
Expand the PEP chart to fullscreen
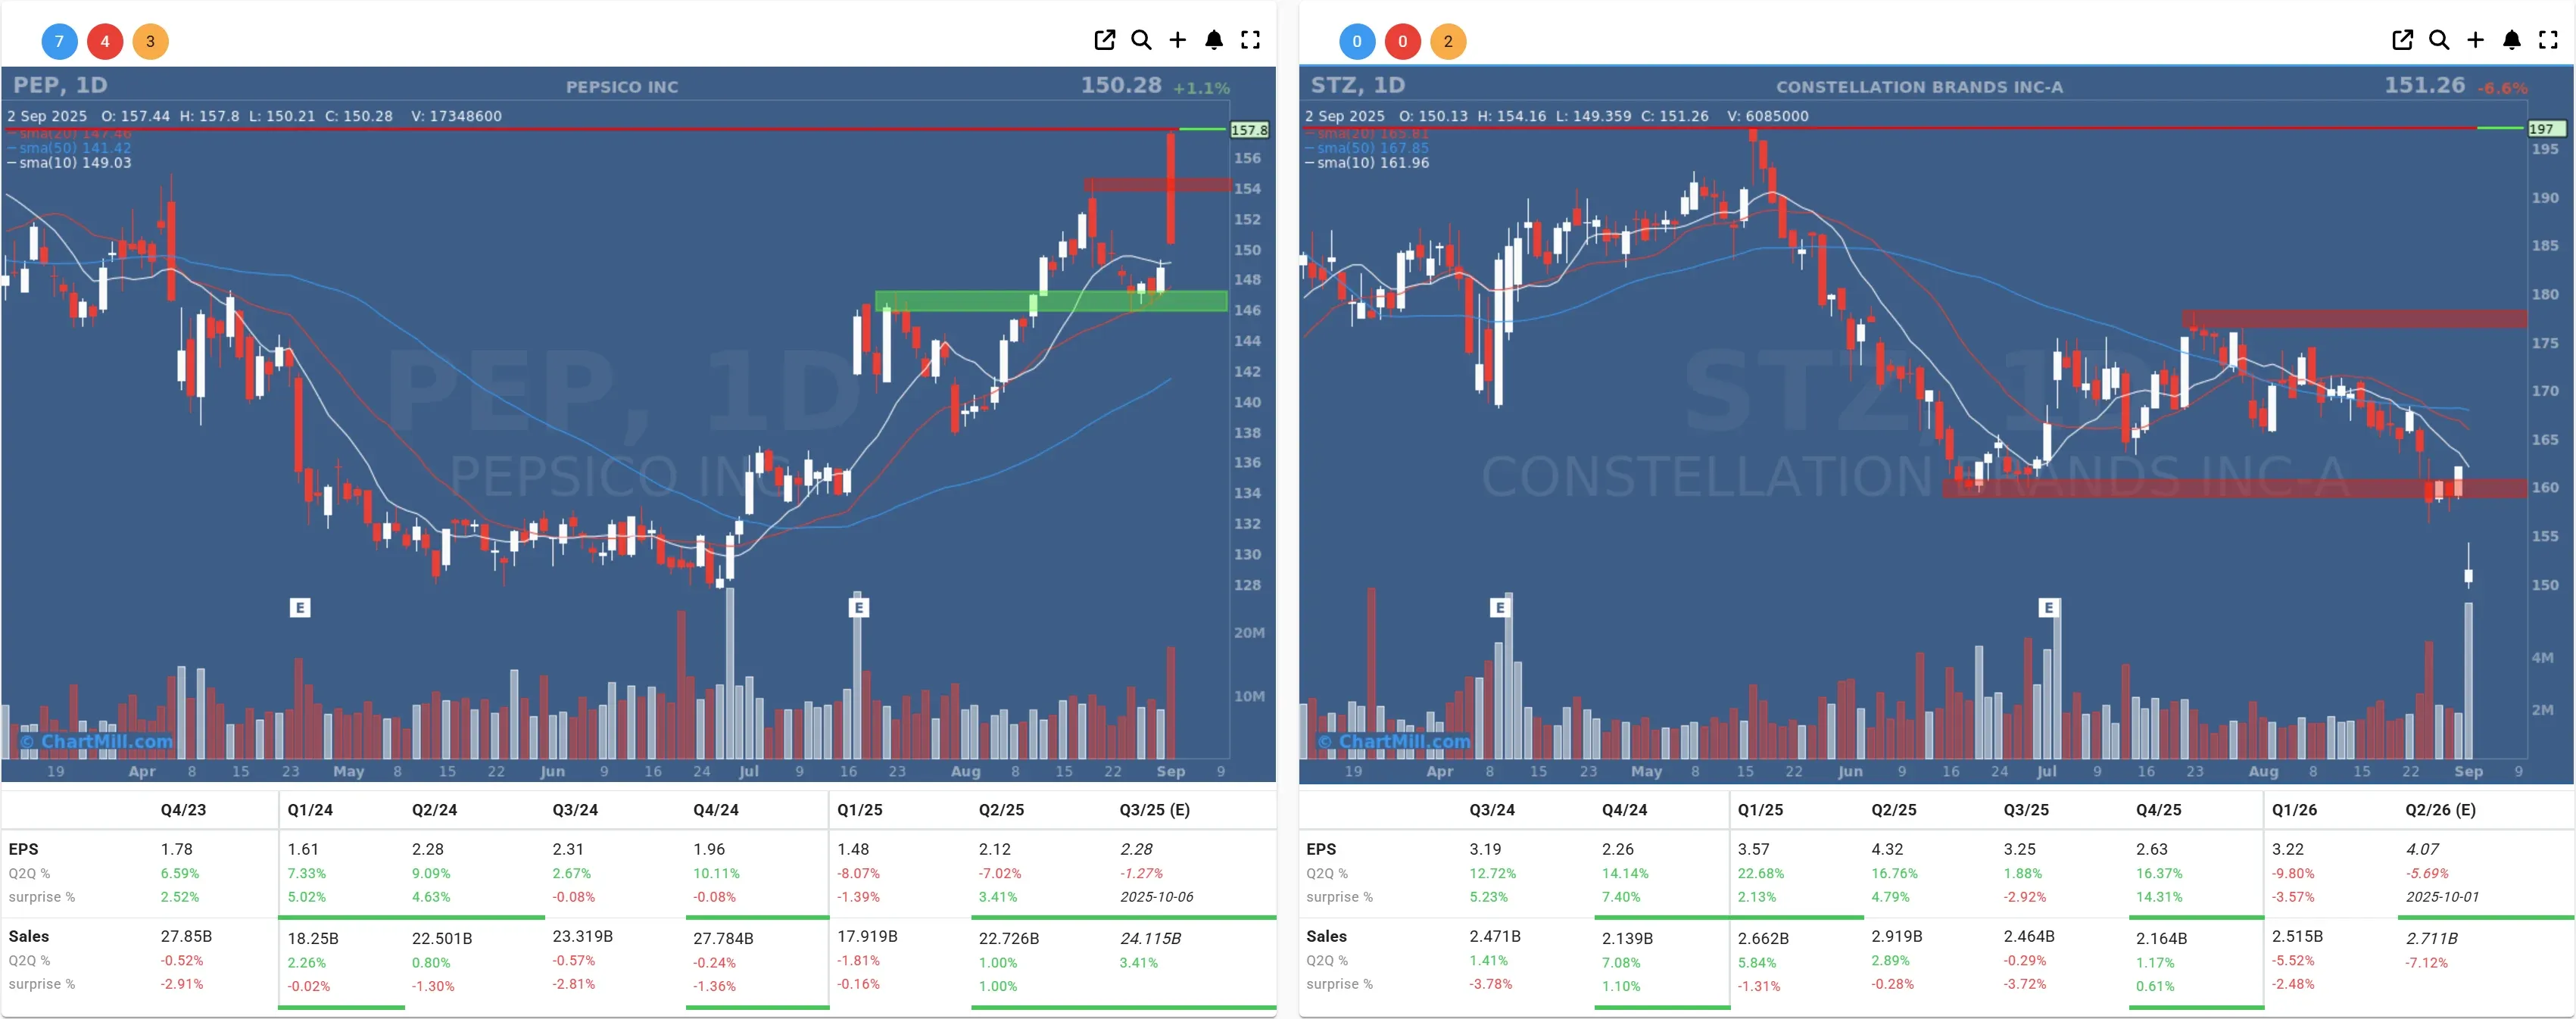[1250, 40]
